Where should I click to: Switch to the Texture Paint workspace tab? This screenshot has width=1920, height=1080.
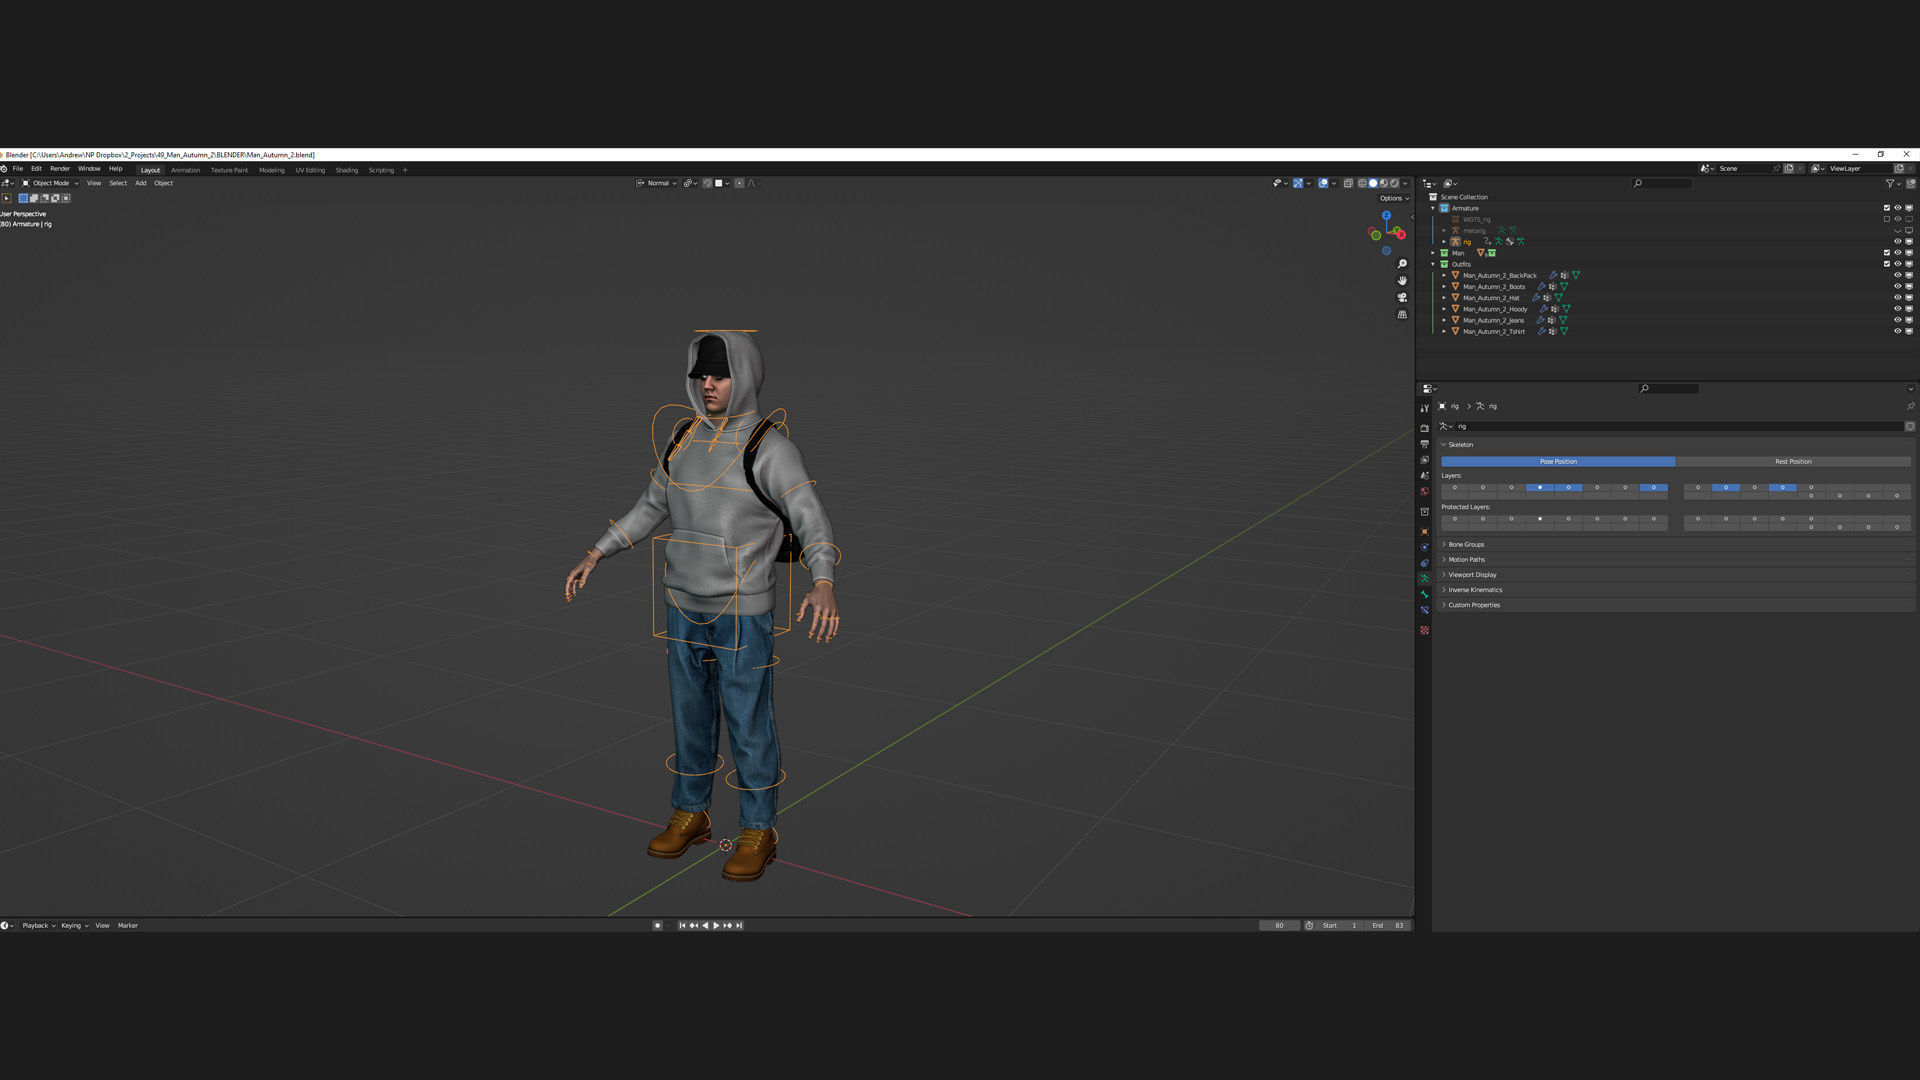[x=229, y=170]
